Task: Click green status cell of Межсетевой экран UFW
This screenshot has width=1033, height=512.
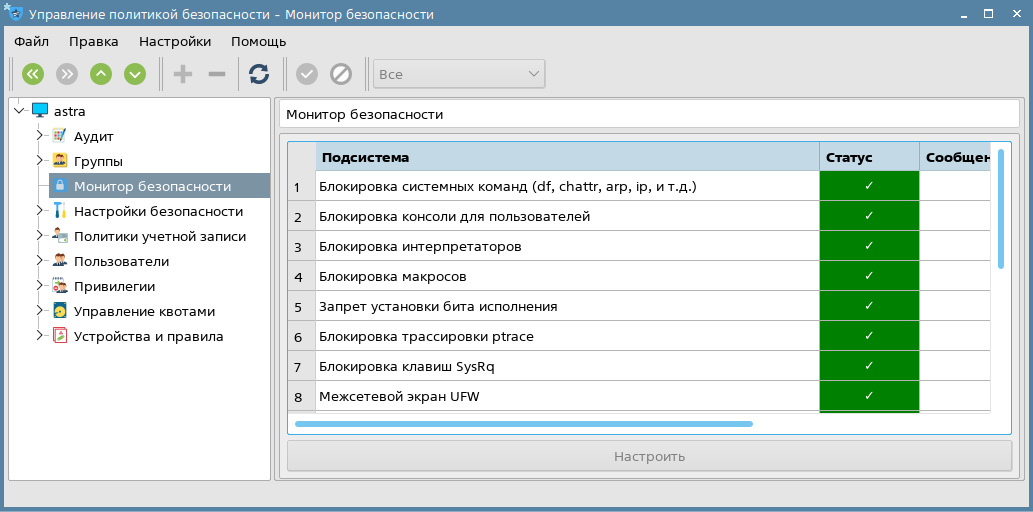Action: point(869,396)
